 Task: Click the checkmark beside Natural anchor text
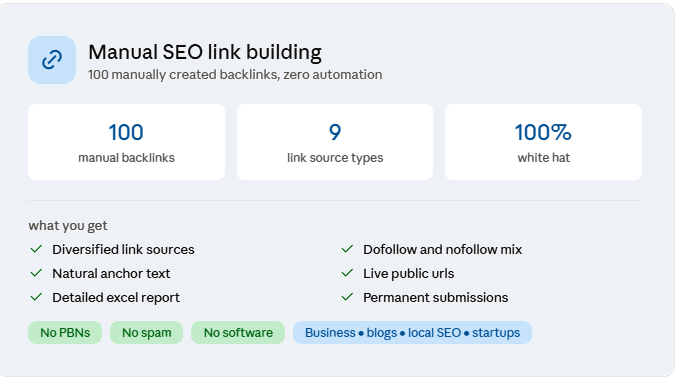36,273
